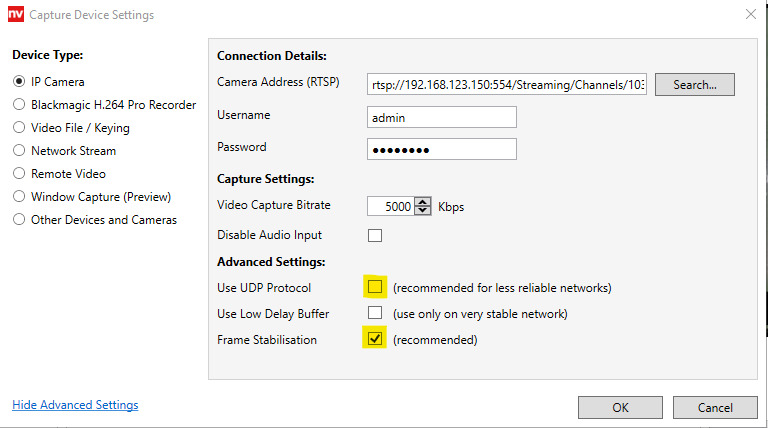The image size is (768, 428).
Task: Choose Video File / Keying device type
Action: pyautogui.click(x=19, y=127)
